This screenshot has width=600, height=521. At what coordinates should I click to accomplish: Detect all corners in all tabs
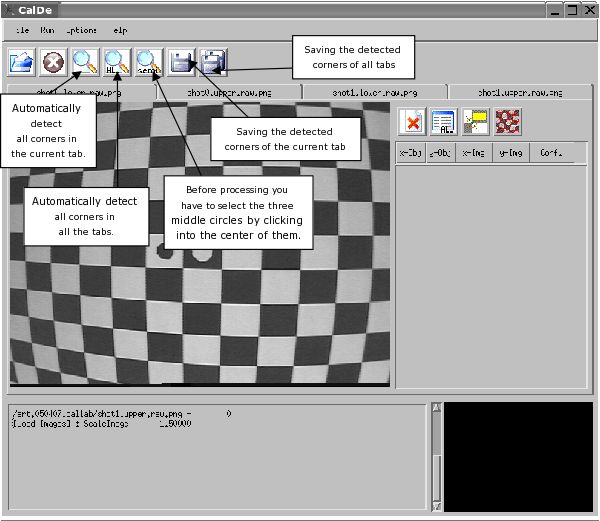(117, 62)
